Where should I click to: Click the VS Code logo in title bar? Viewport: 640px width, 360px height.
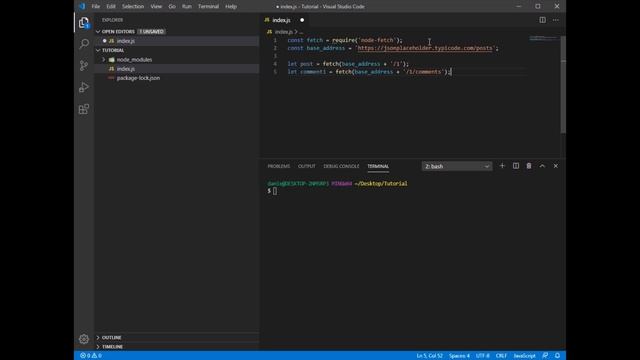pos(82,6)
